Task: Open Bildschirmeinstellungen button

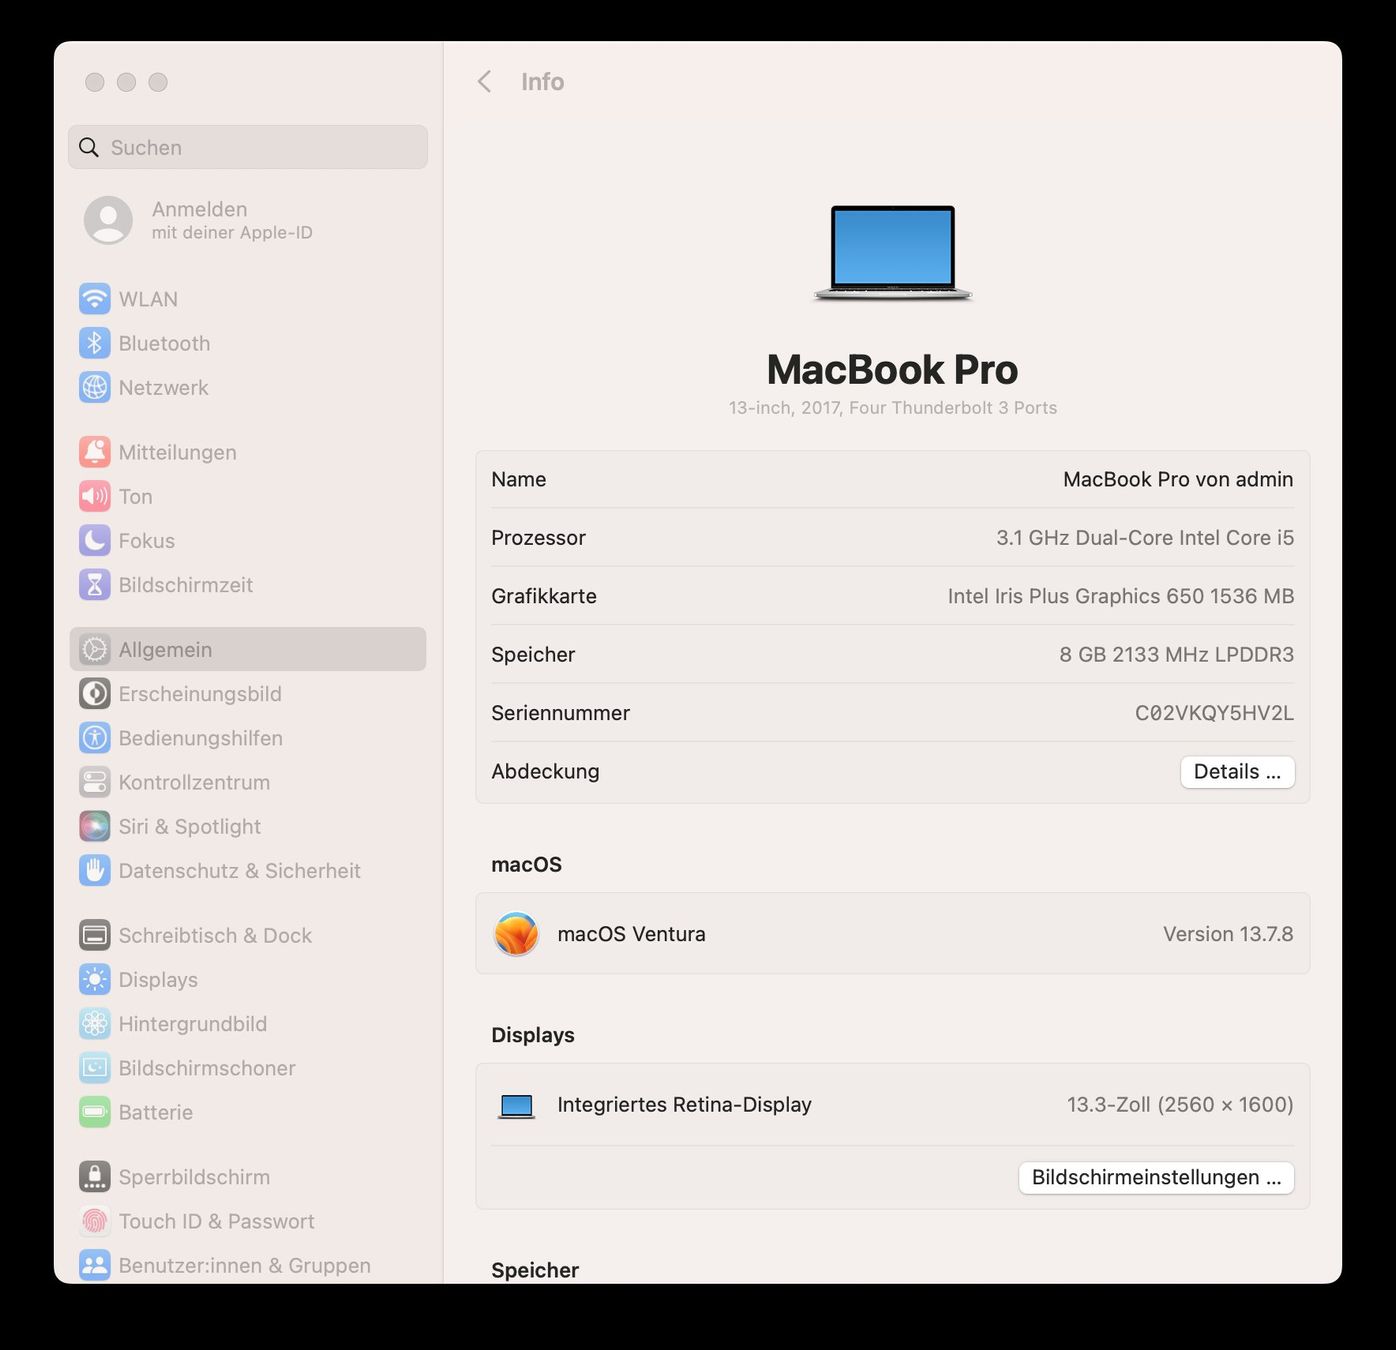Action: pyautogui.click(x=1156, y=1177)
